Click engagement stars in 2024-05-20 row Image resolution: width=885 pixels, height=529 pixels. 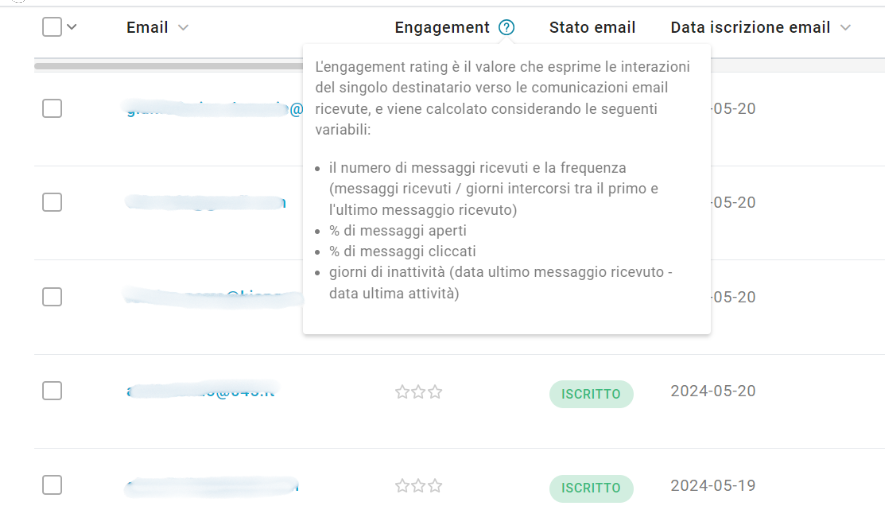pos(418,392)
